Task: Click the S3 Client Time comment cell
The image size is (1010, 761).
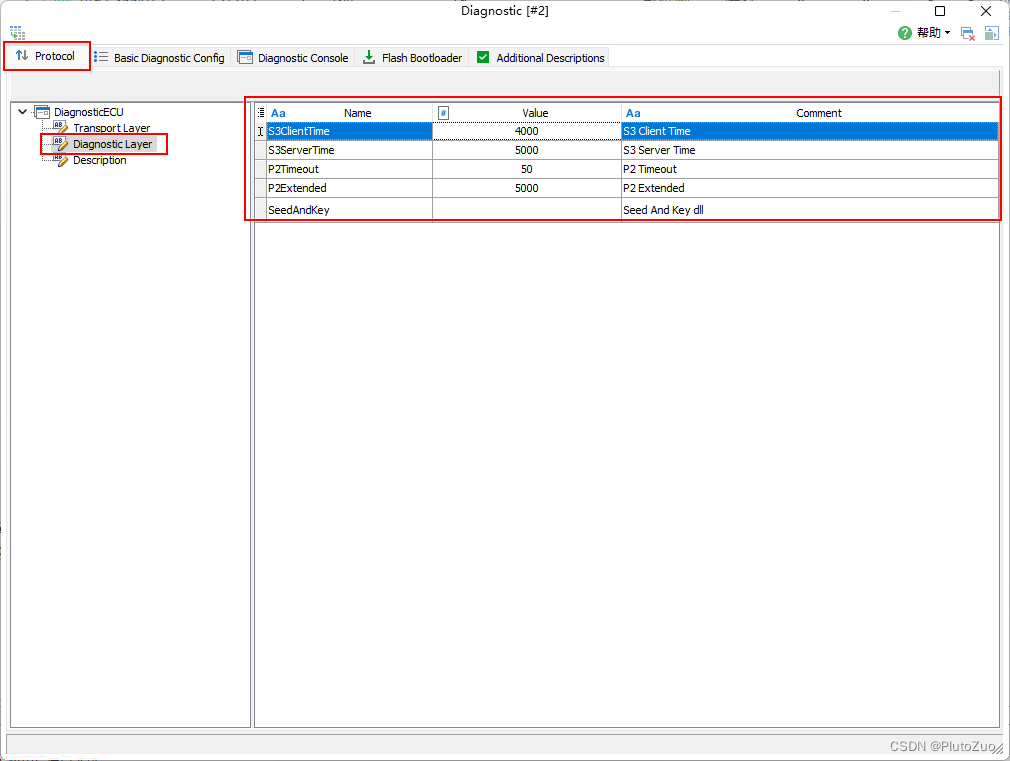Action: [x=810, y=131]
